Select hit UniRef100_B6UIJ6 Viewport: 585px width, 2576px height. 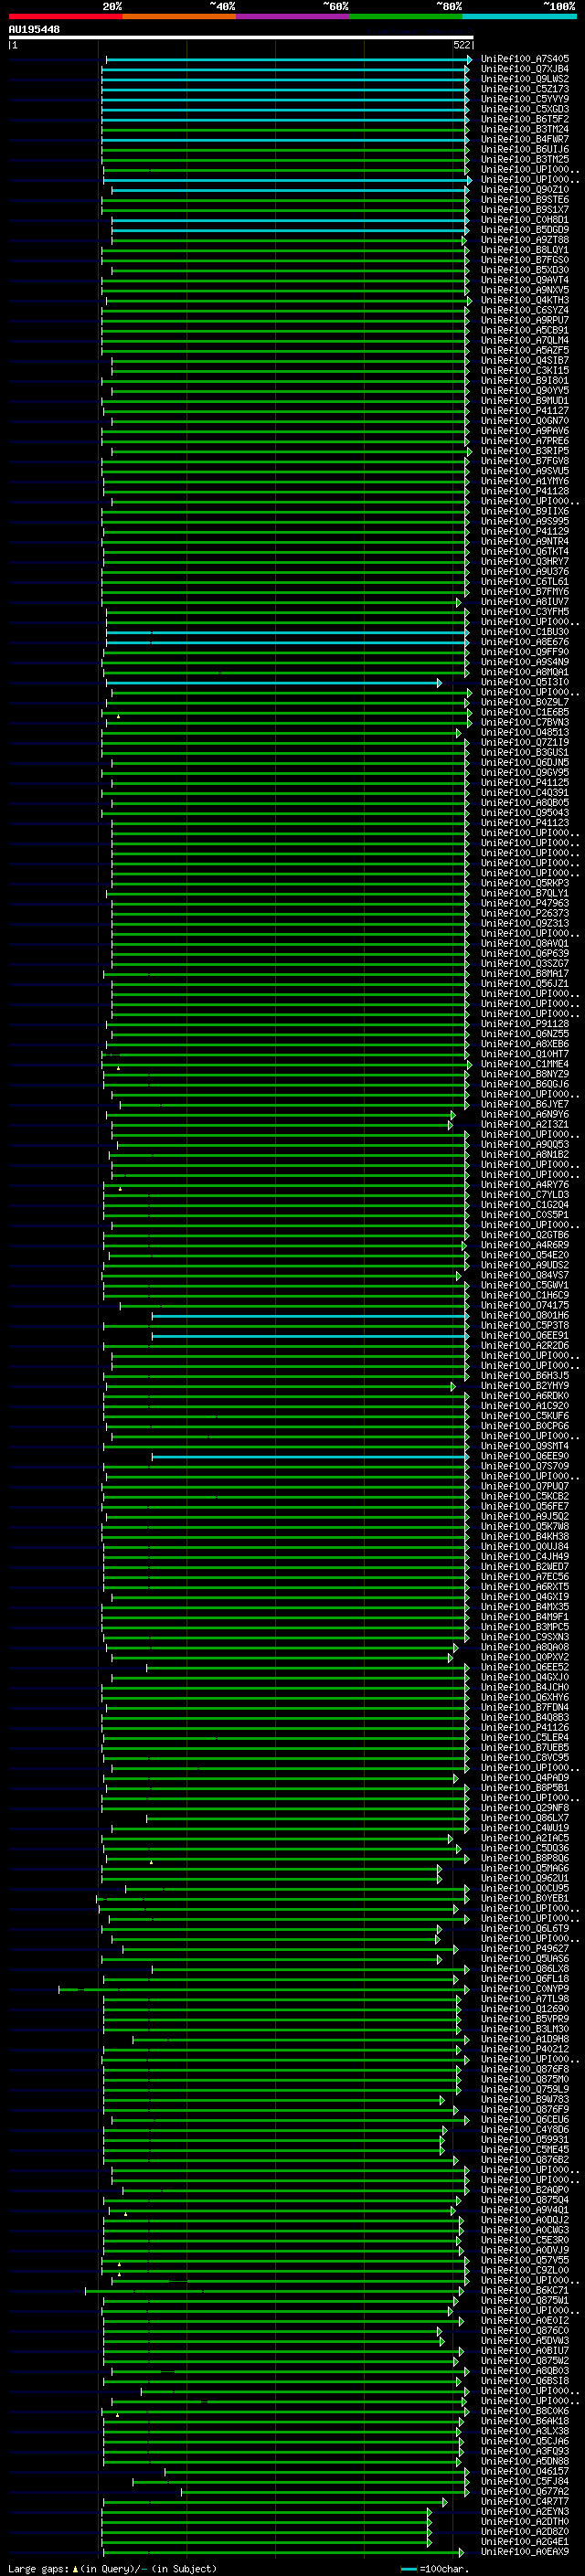525,149
